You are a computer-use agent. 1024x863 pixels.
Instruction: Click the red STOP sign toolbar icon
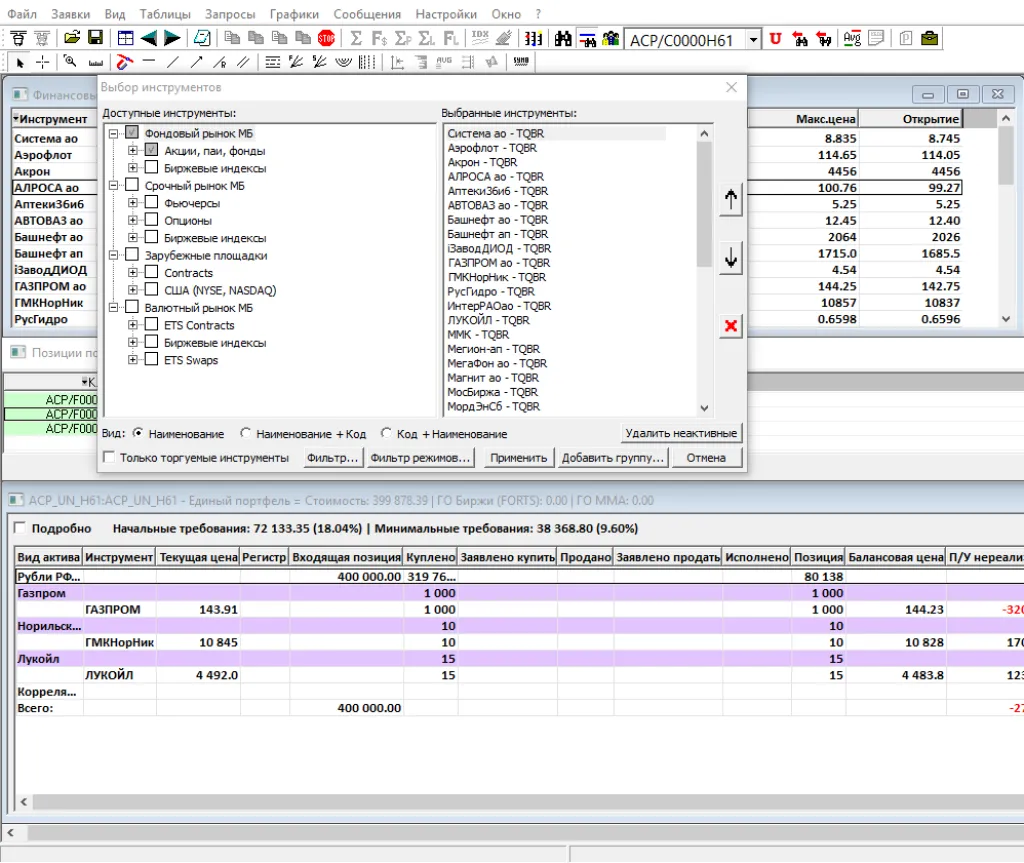tap(326, 39)
